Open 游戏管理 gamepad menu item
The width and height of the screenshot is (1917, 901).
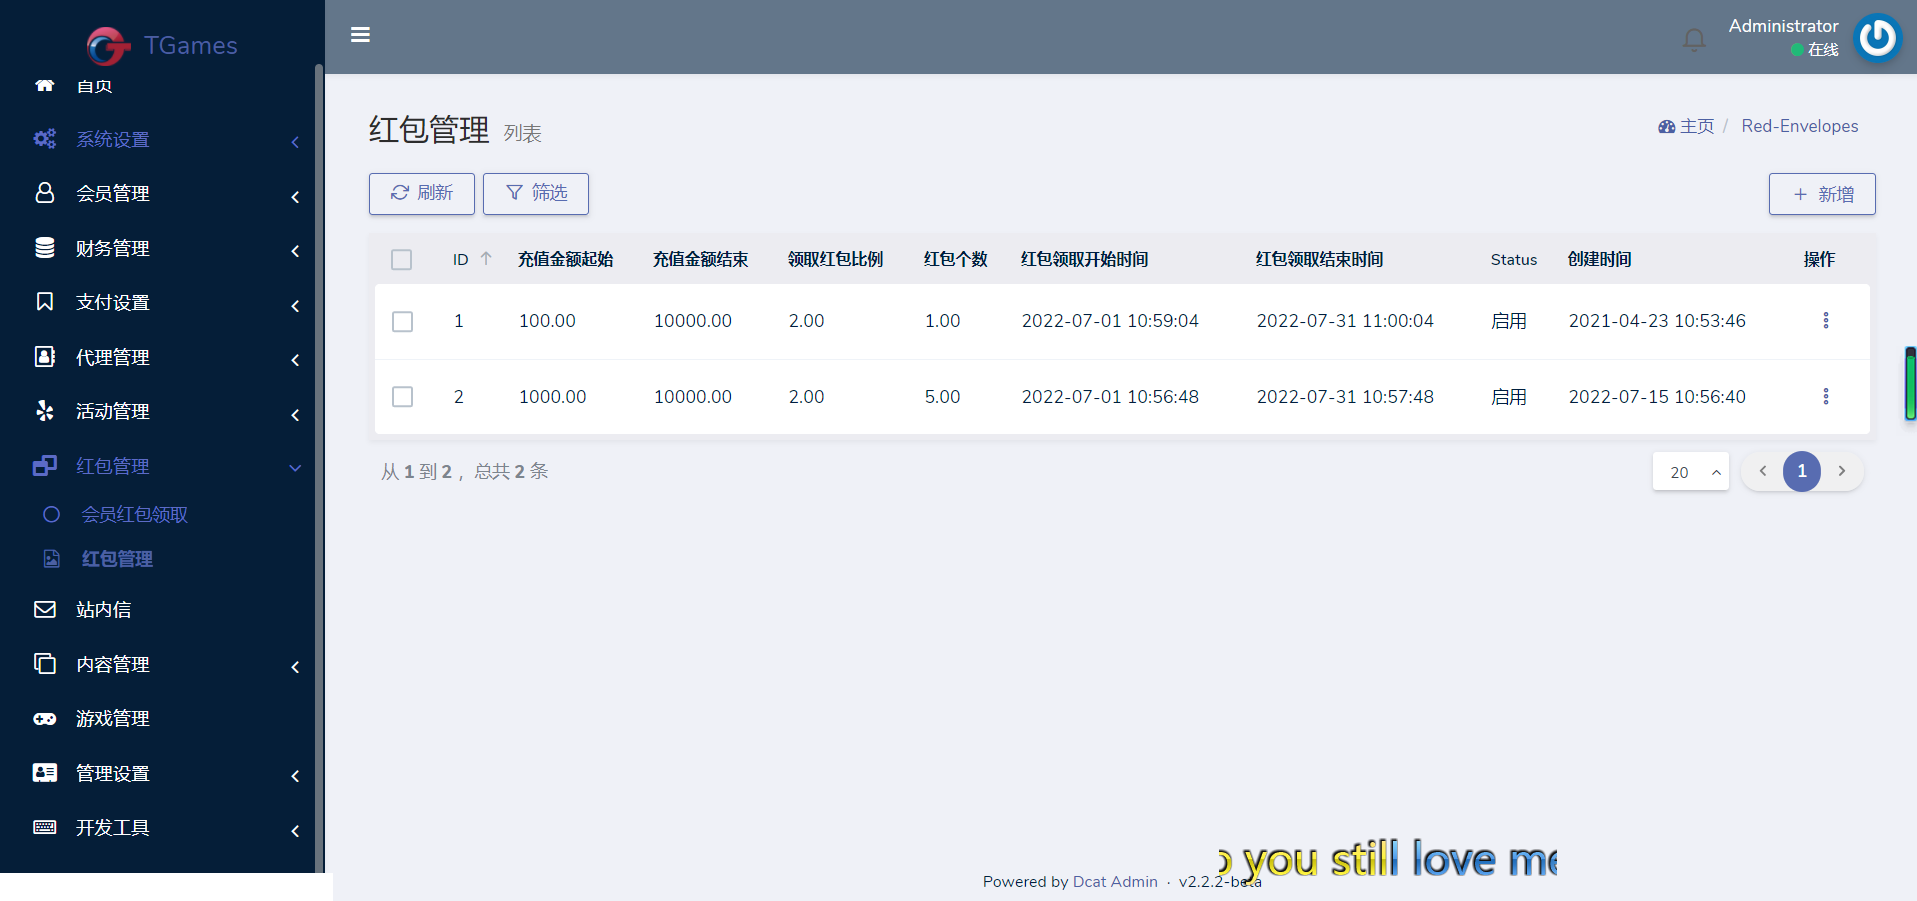(112, 719)
